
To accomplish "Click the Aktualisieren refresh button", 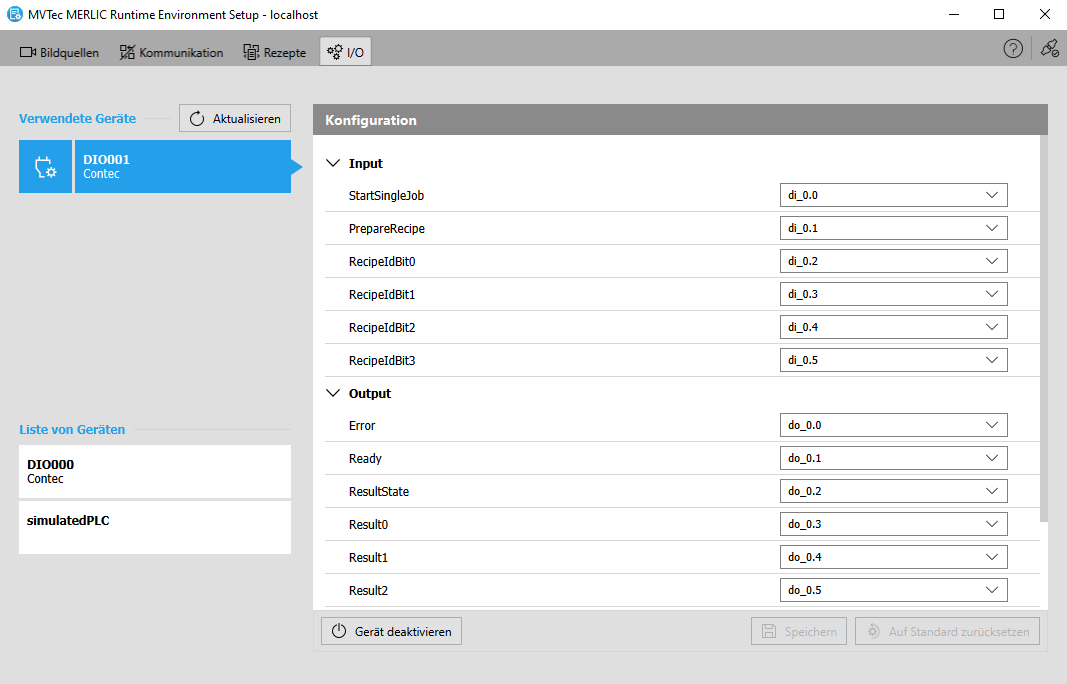I will (235, 118).
